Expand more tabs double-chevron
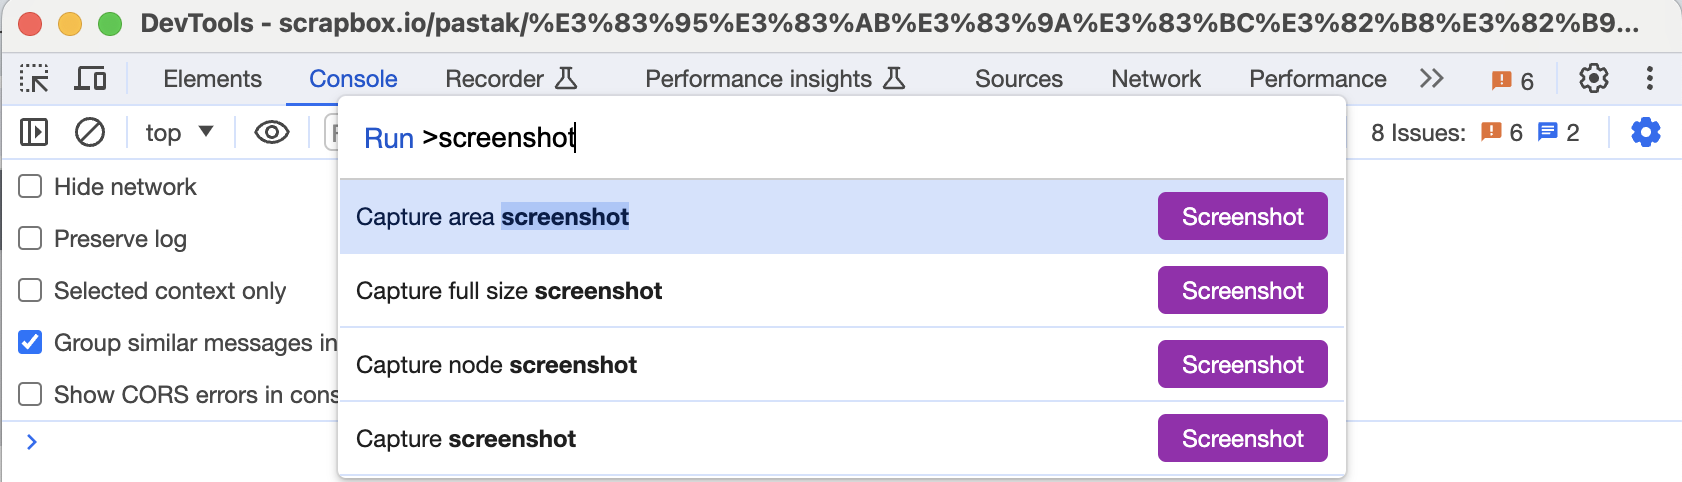The height and width of the screenshot is (482, 1682). (1431, 79)
